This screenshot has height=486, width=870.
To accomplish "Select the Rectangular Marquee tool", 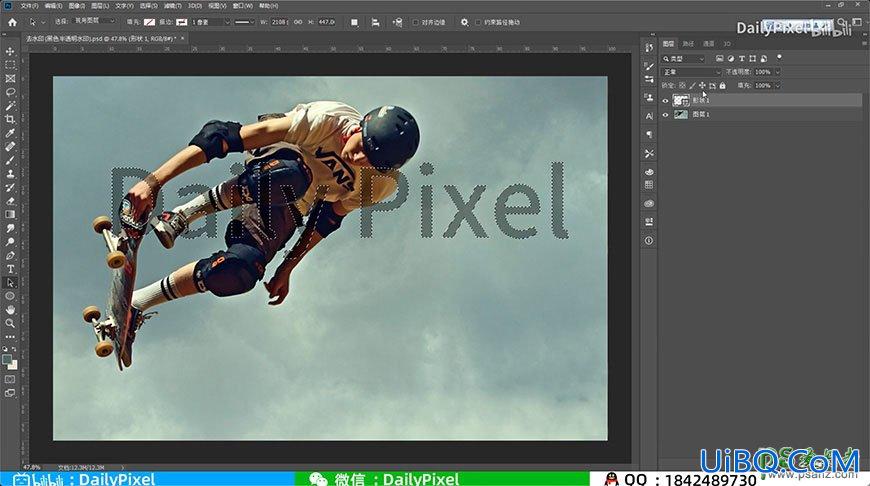I will point(10,65).
